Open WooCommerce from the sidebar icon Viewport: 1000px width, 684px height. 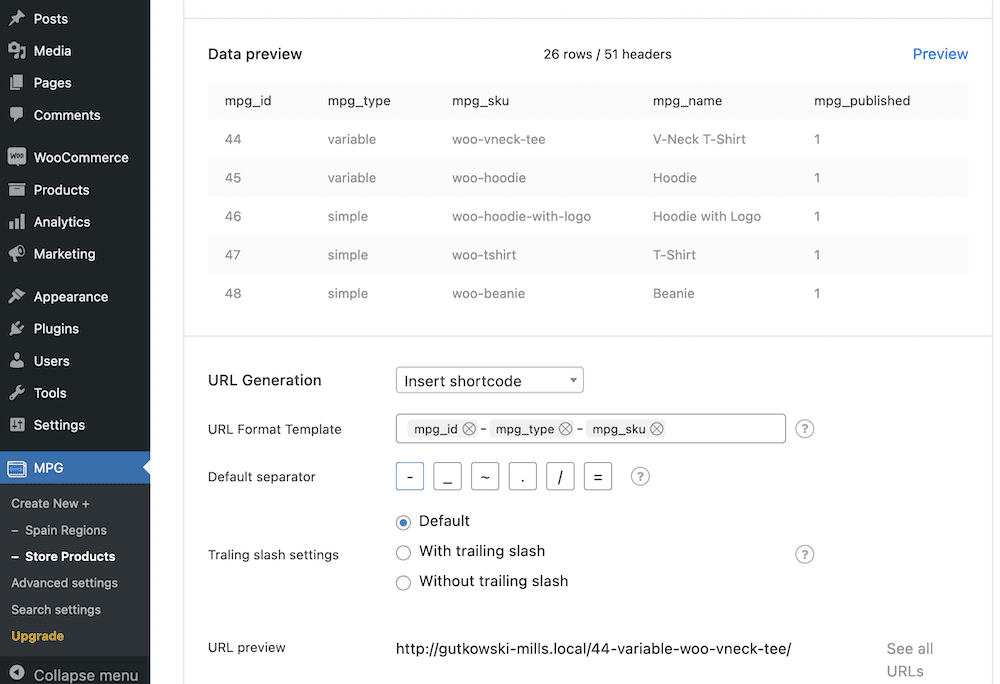pos(19,157)
